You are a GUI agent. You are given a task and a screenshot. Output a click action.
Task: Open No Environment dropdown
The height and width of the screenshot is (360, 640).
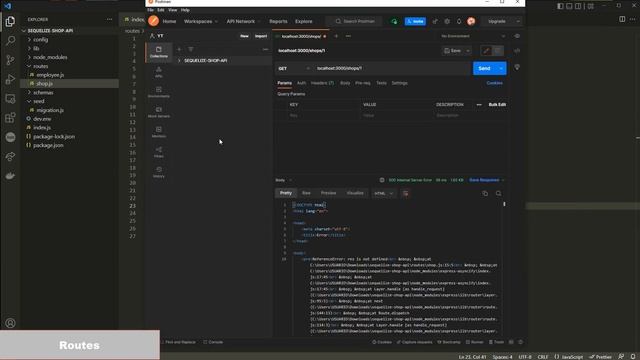click(x=472, y=36)
